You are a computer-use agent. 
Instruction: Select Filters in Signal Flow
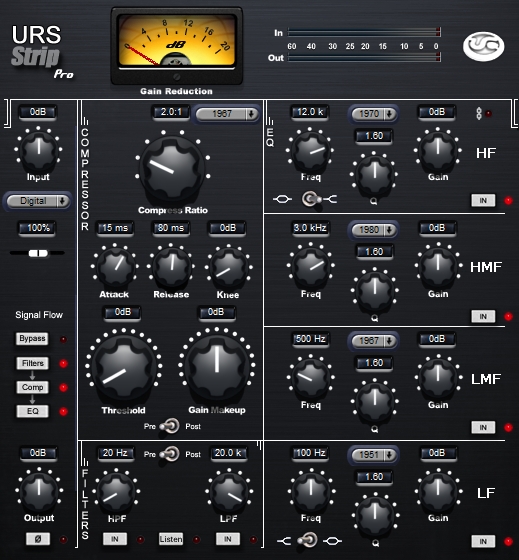(x=33, y=363)
